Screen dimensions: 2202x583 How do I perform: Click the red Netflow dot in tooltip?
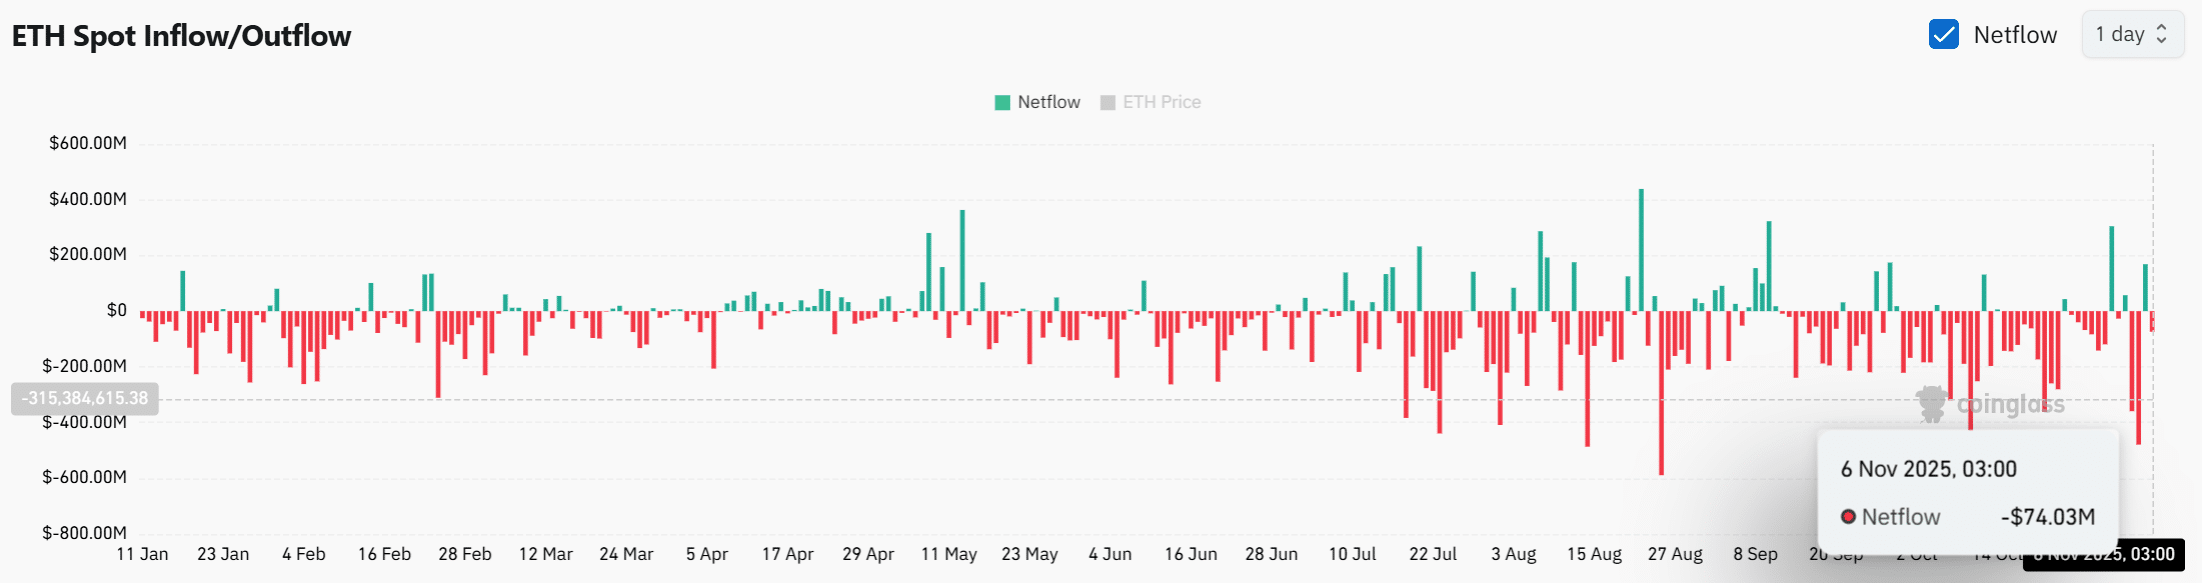click(1848, 517)
